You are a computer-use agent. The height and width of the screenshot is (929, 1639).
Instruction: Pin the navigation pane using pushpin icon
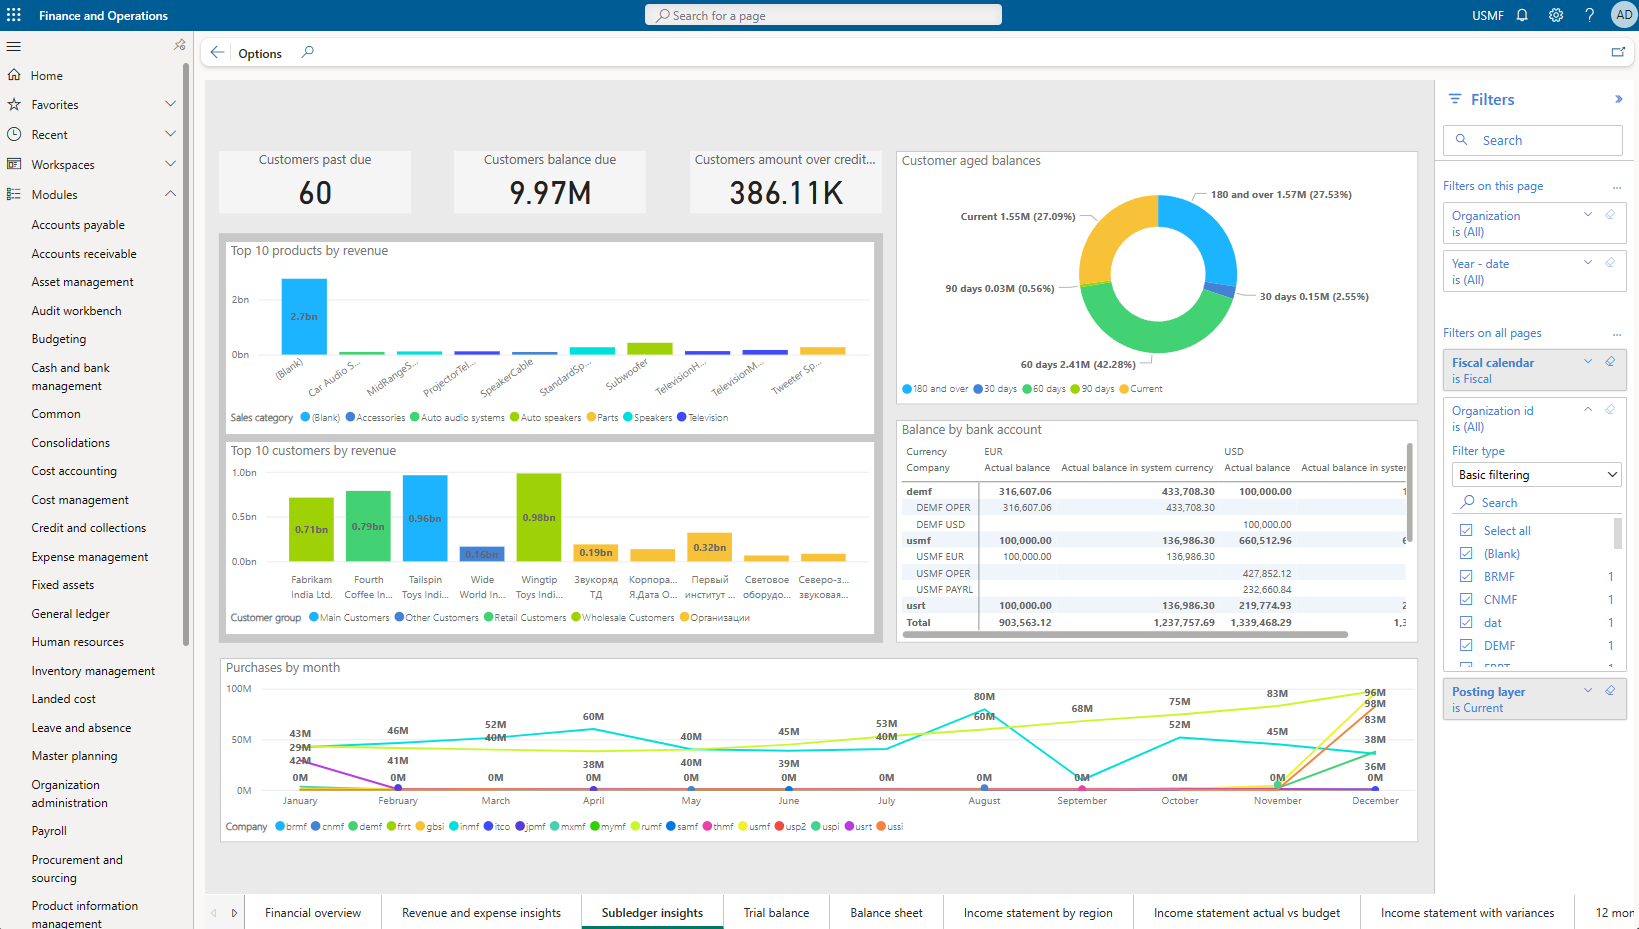(179, 45)
